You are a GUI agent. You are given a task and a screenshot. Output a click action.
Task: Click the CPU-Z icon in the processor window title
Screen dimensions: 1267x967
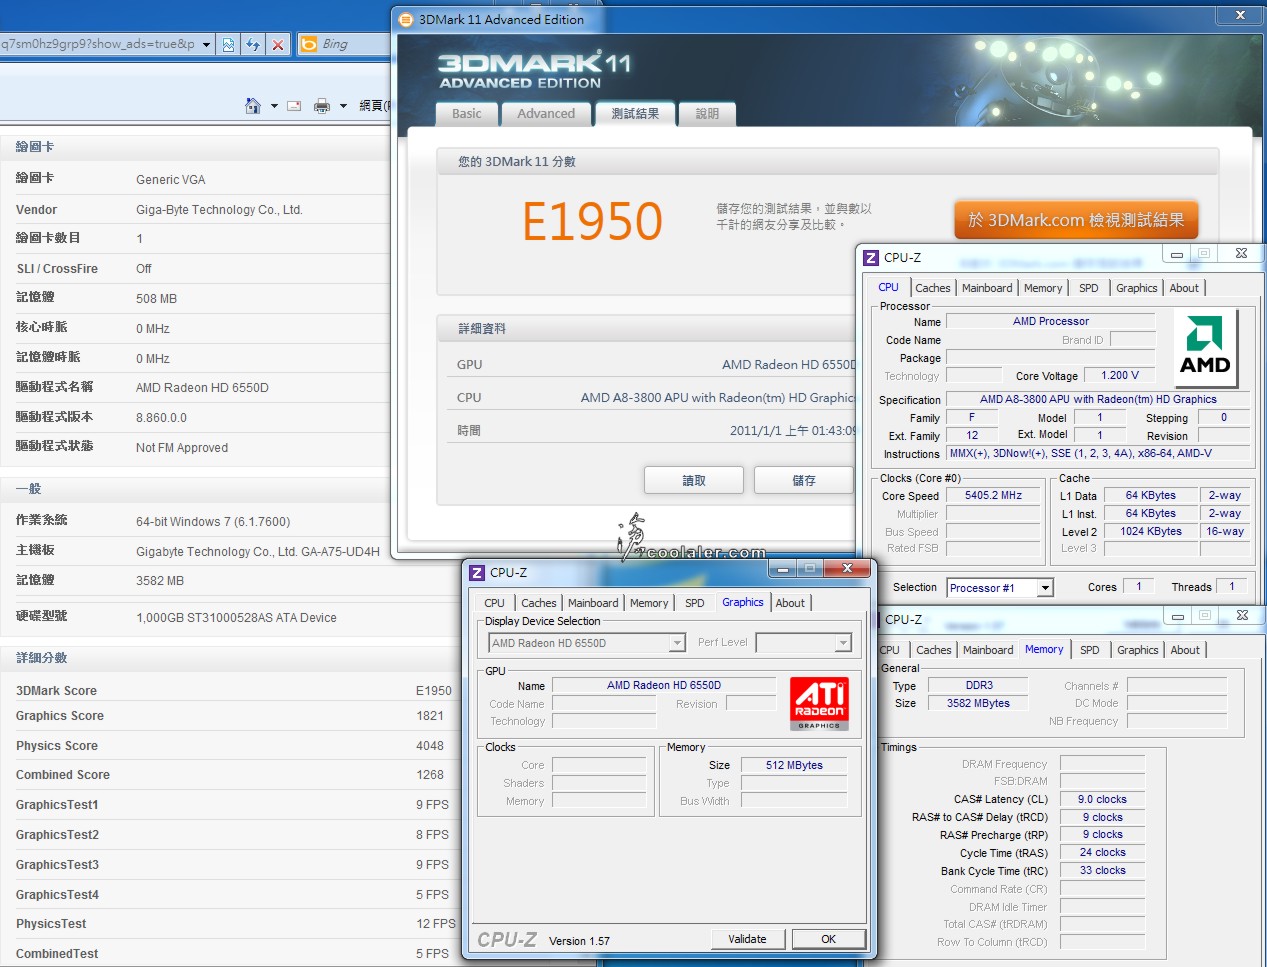(871, 257)
